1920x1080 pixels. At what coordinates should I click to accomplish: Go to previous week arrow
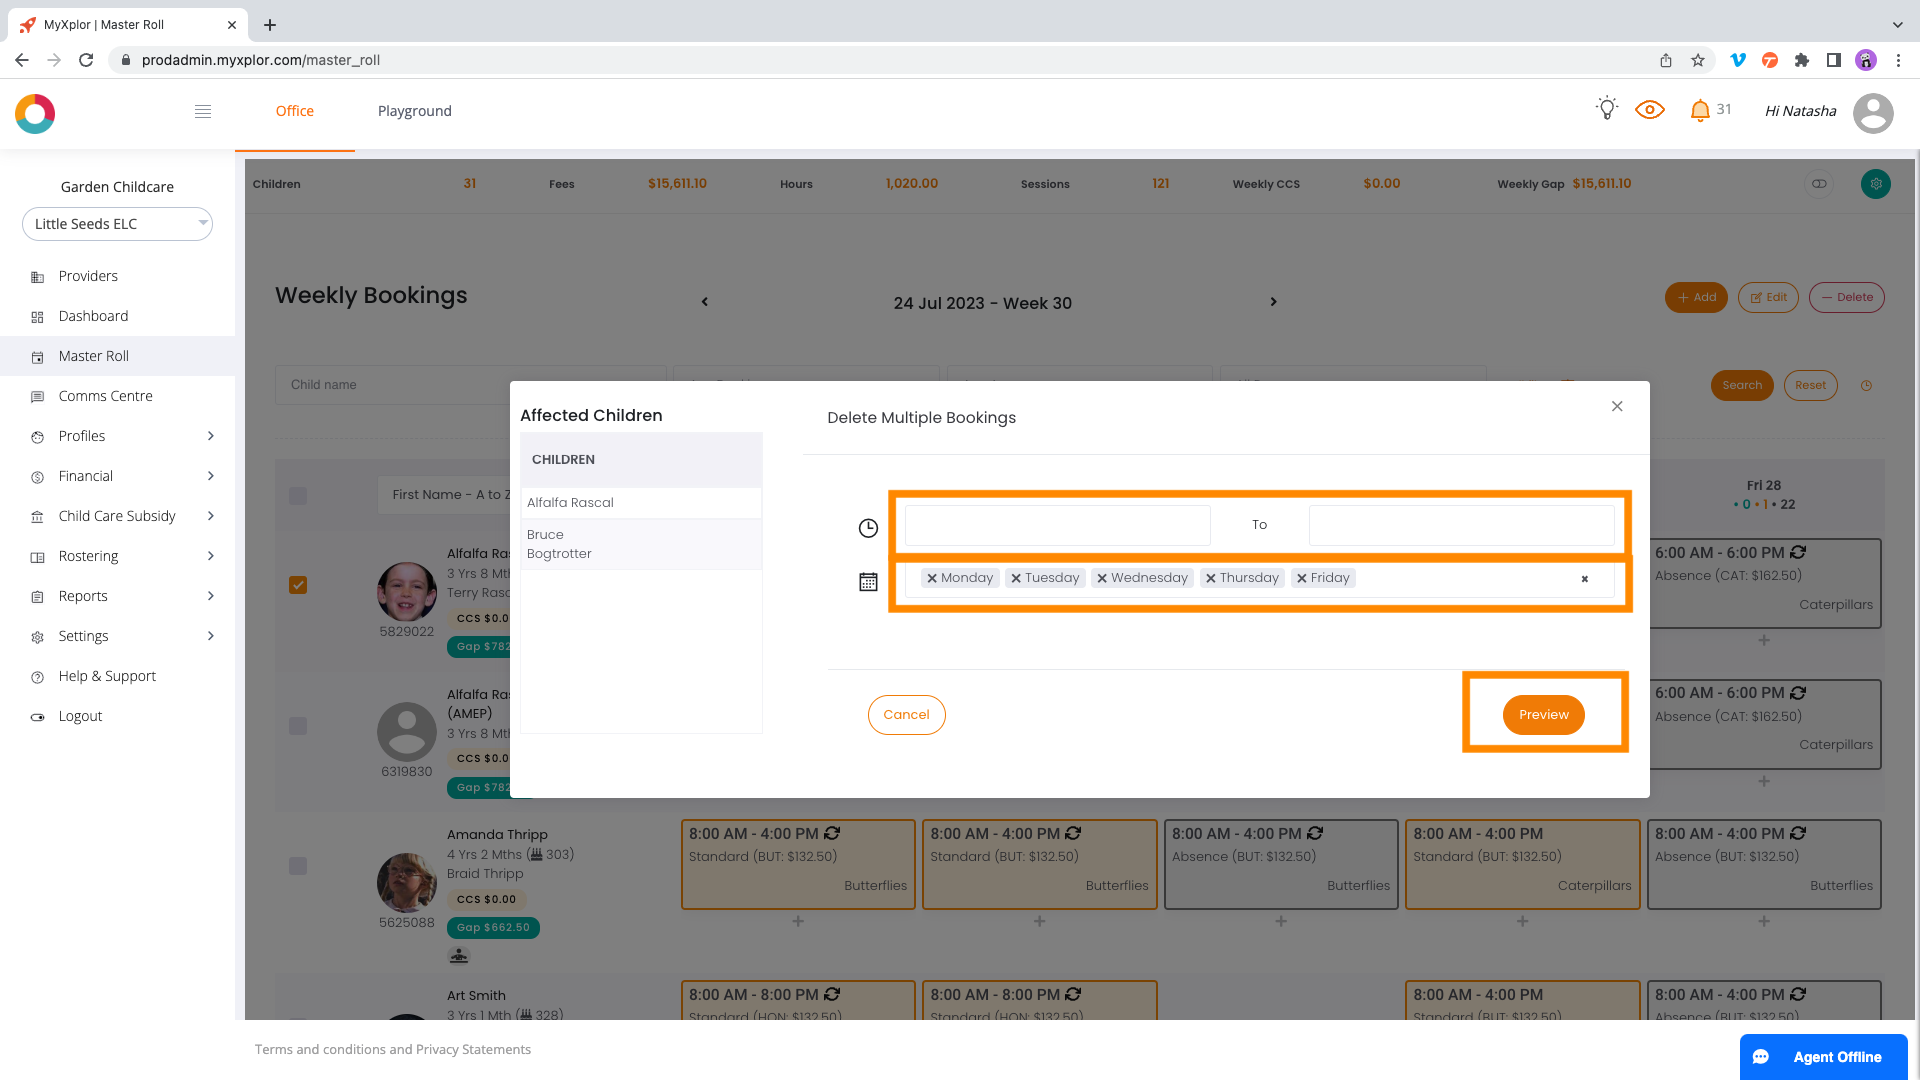[705, 302]
